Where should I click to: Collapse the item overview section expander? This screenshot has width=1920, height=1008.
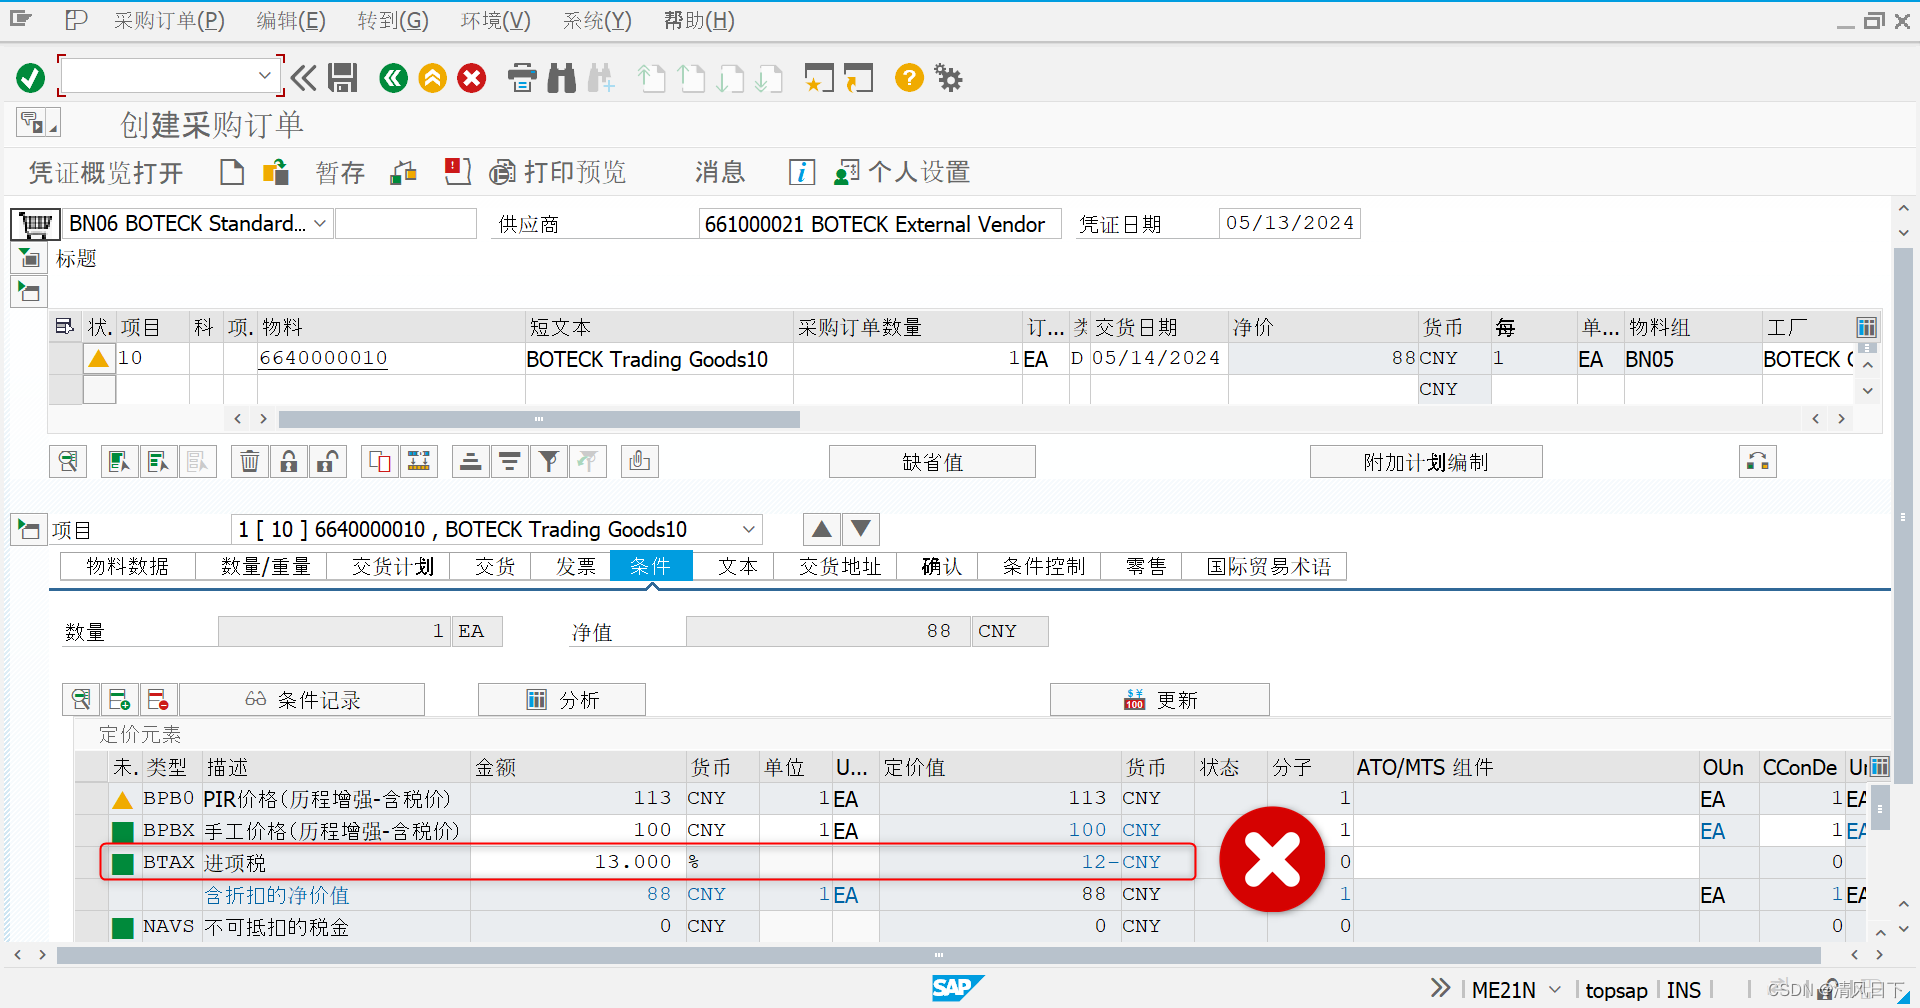coord(29,292)
